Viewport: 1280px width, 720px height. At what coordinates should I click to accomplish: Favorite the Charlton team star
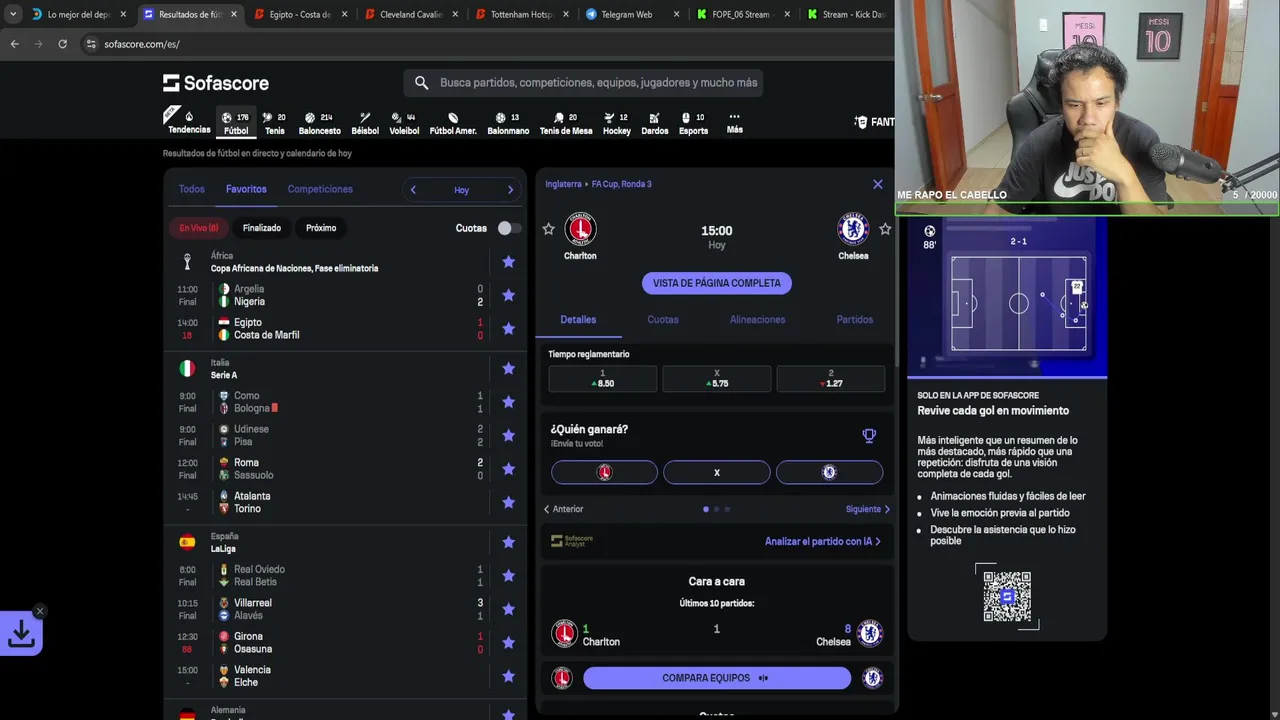point(548,229)
